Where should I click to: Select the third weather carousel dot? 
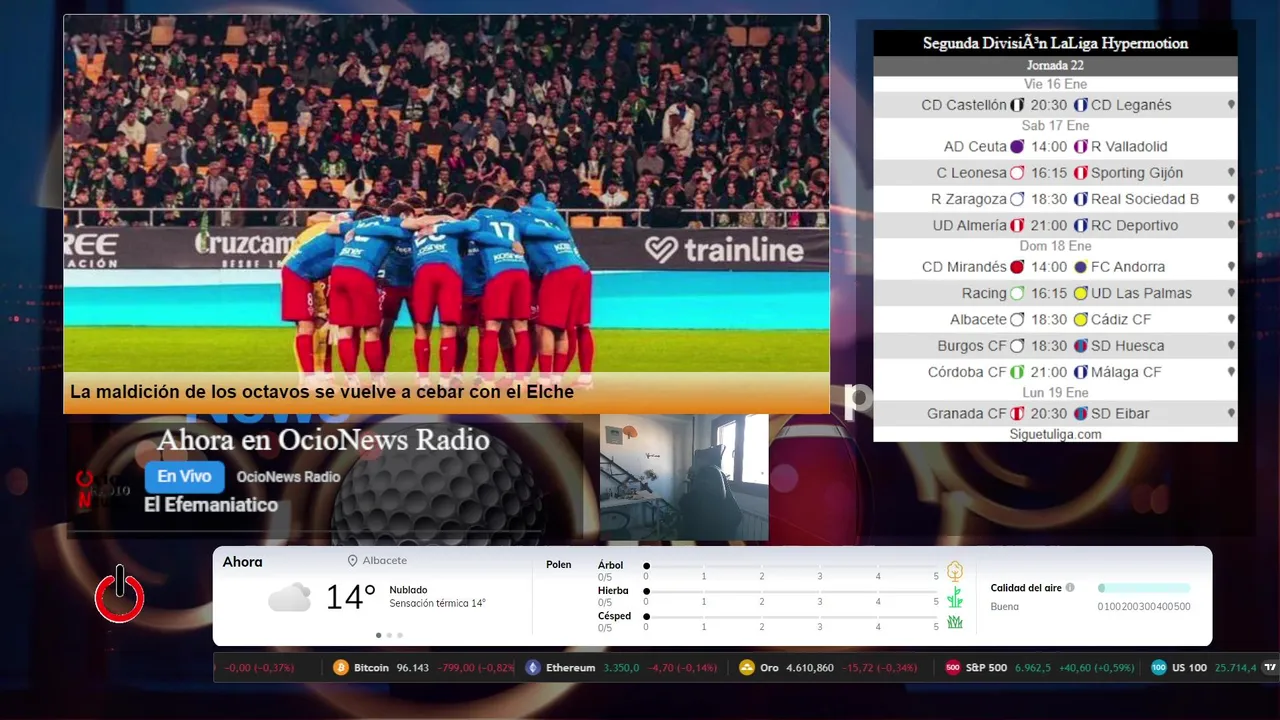coord(400,635)
